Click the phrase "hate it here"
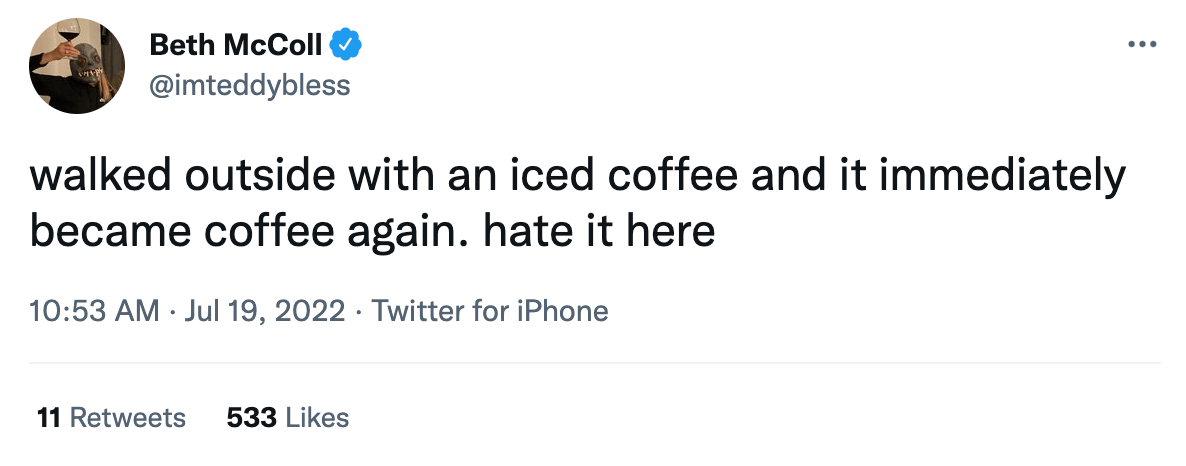 tap(599, 232)
